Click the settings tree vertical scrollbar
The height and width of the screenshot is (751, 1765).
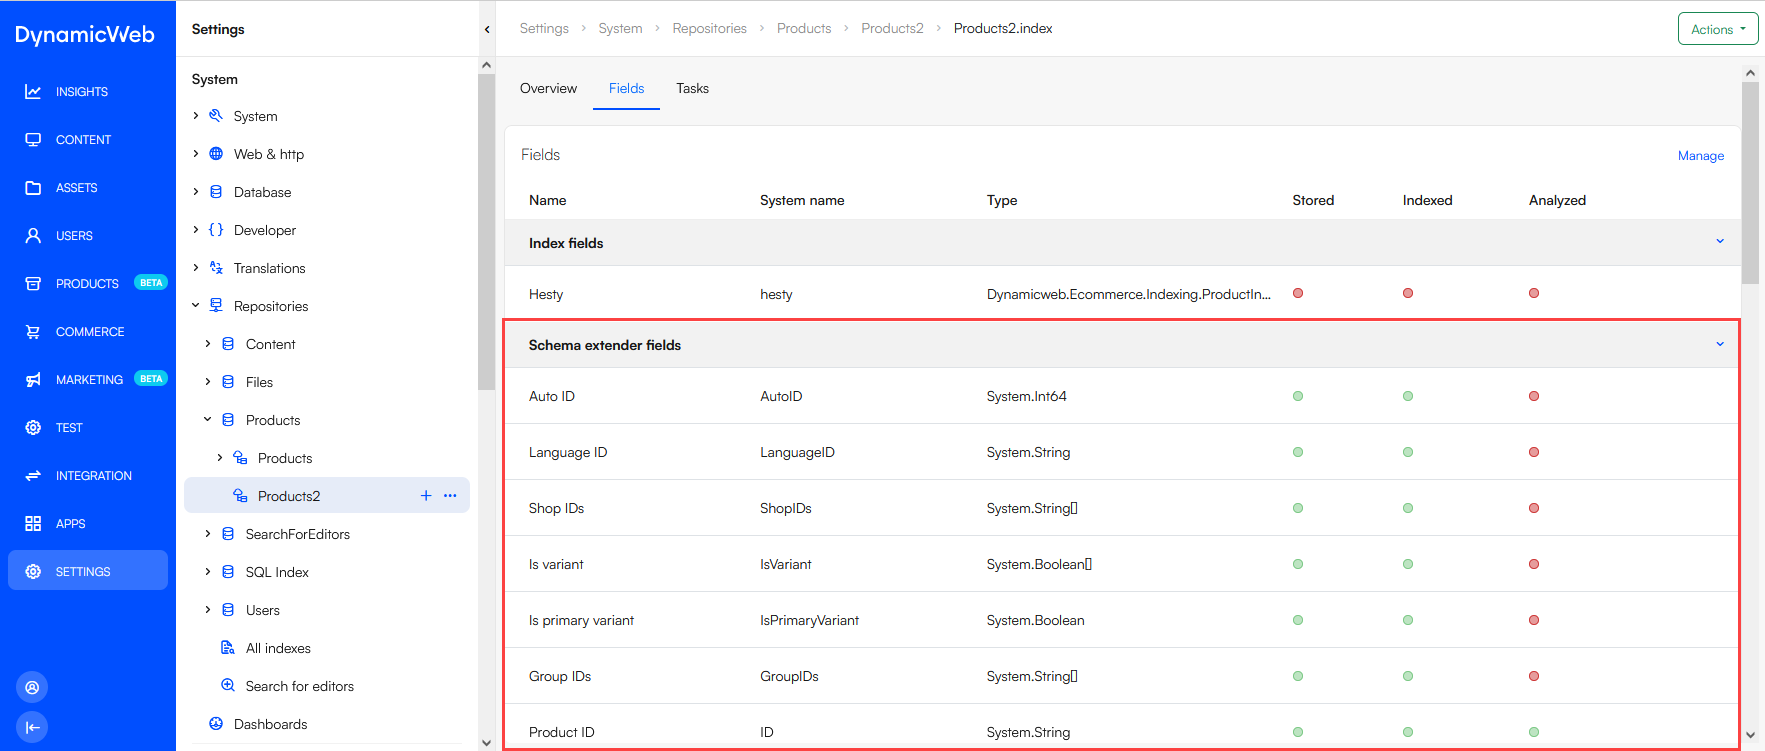coord(486,232)
